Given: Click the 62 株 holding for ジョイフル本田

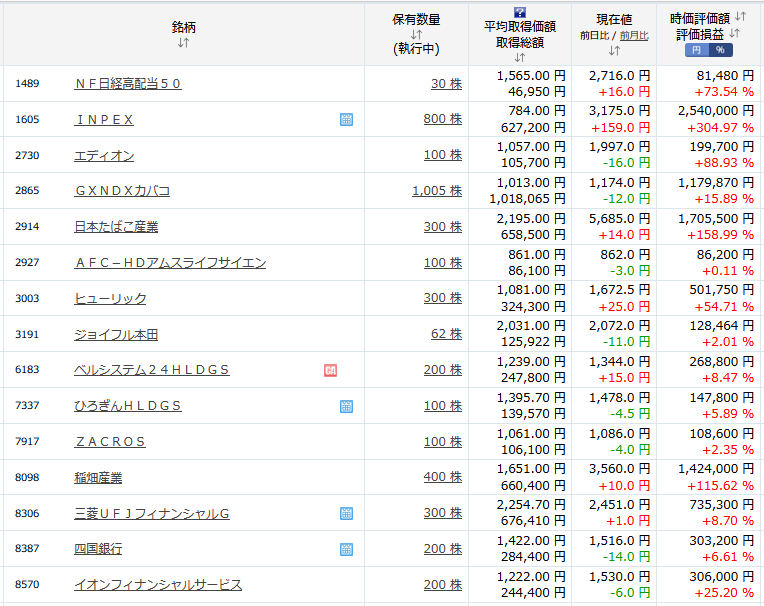Looking at the screenshot, I should (x=446, y=334).
